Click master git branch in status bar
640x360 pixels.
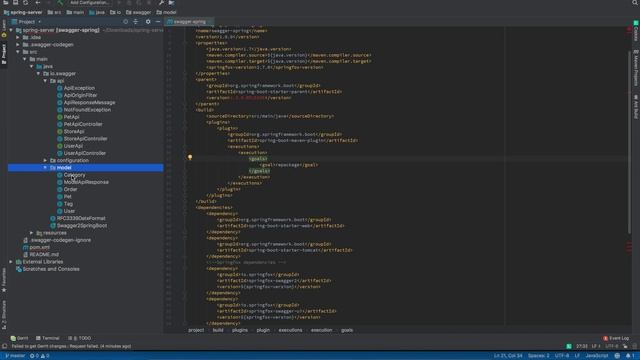tap(15, 356)
